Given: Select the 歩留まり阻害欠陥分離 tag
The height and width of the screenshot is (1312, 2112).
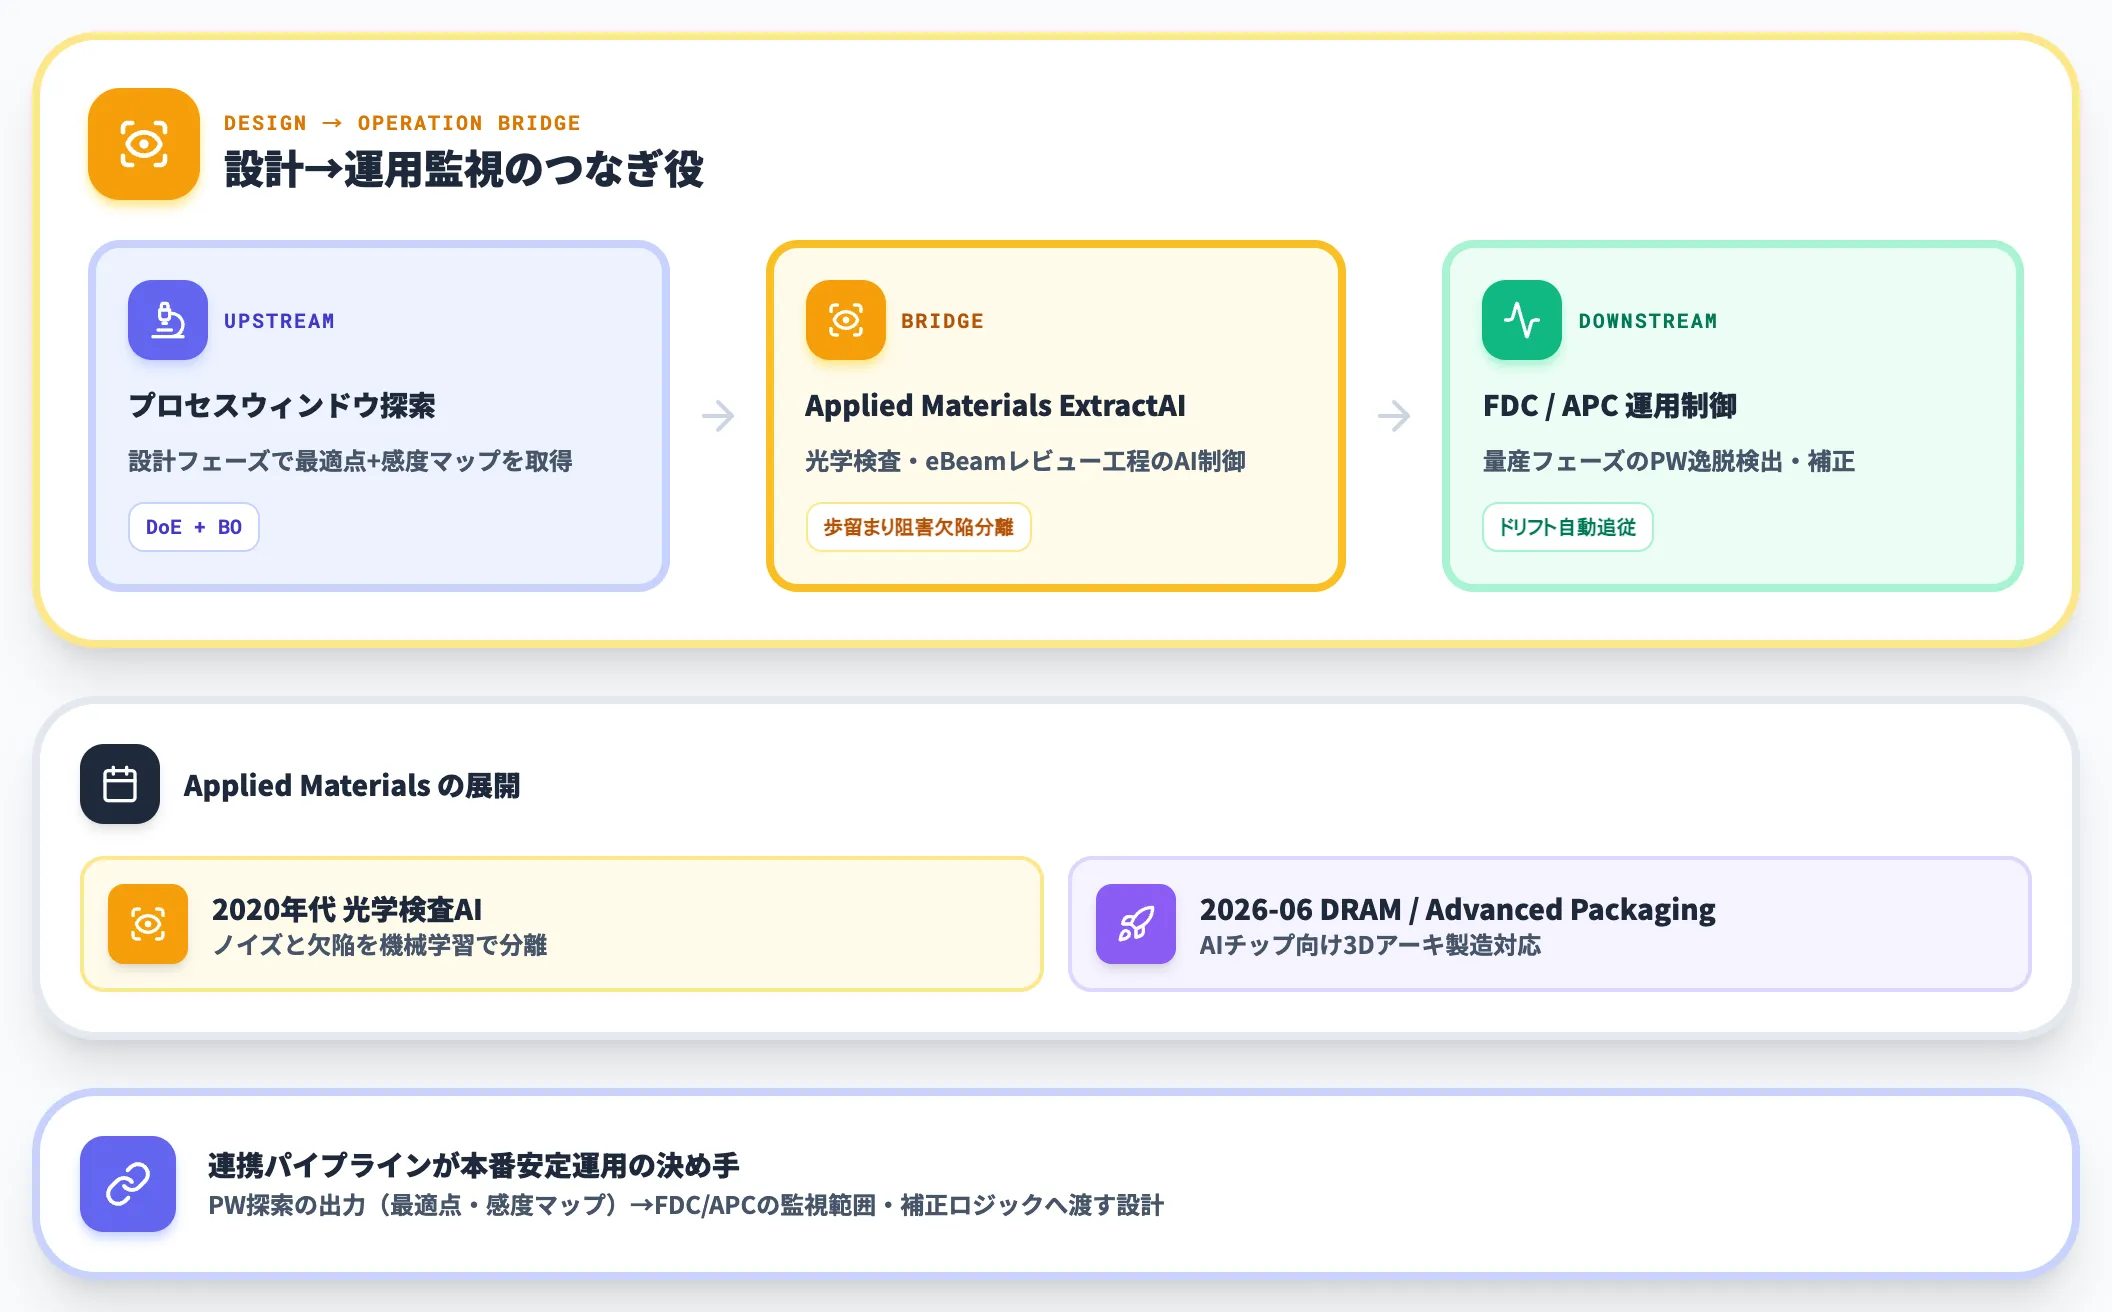Looking at the screenshot, I should [918, 527].
